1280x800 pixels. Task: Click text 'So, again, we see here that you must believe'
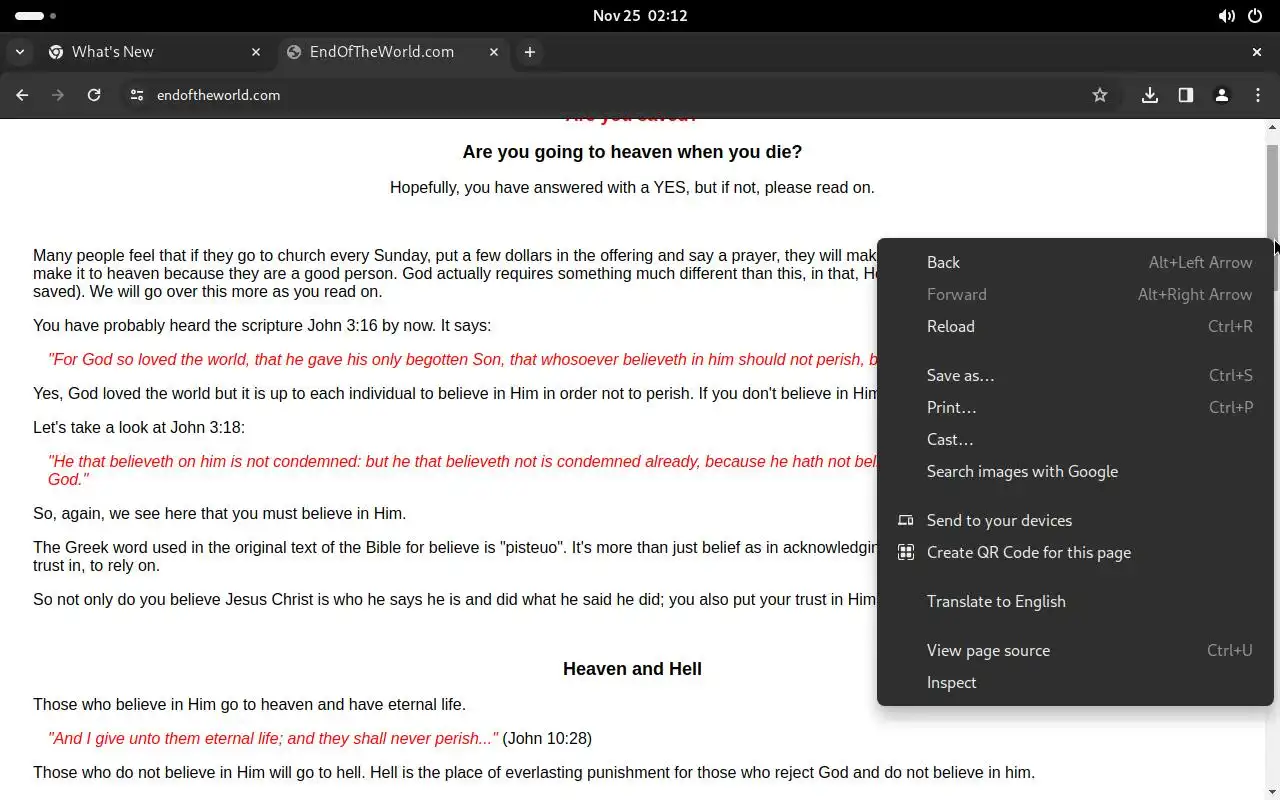[220, 513]
